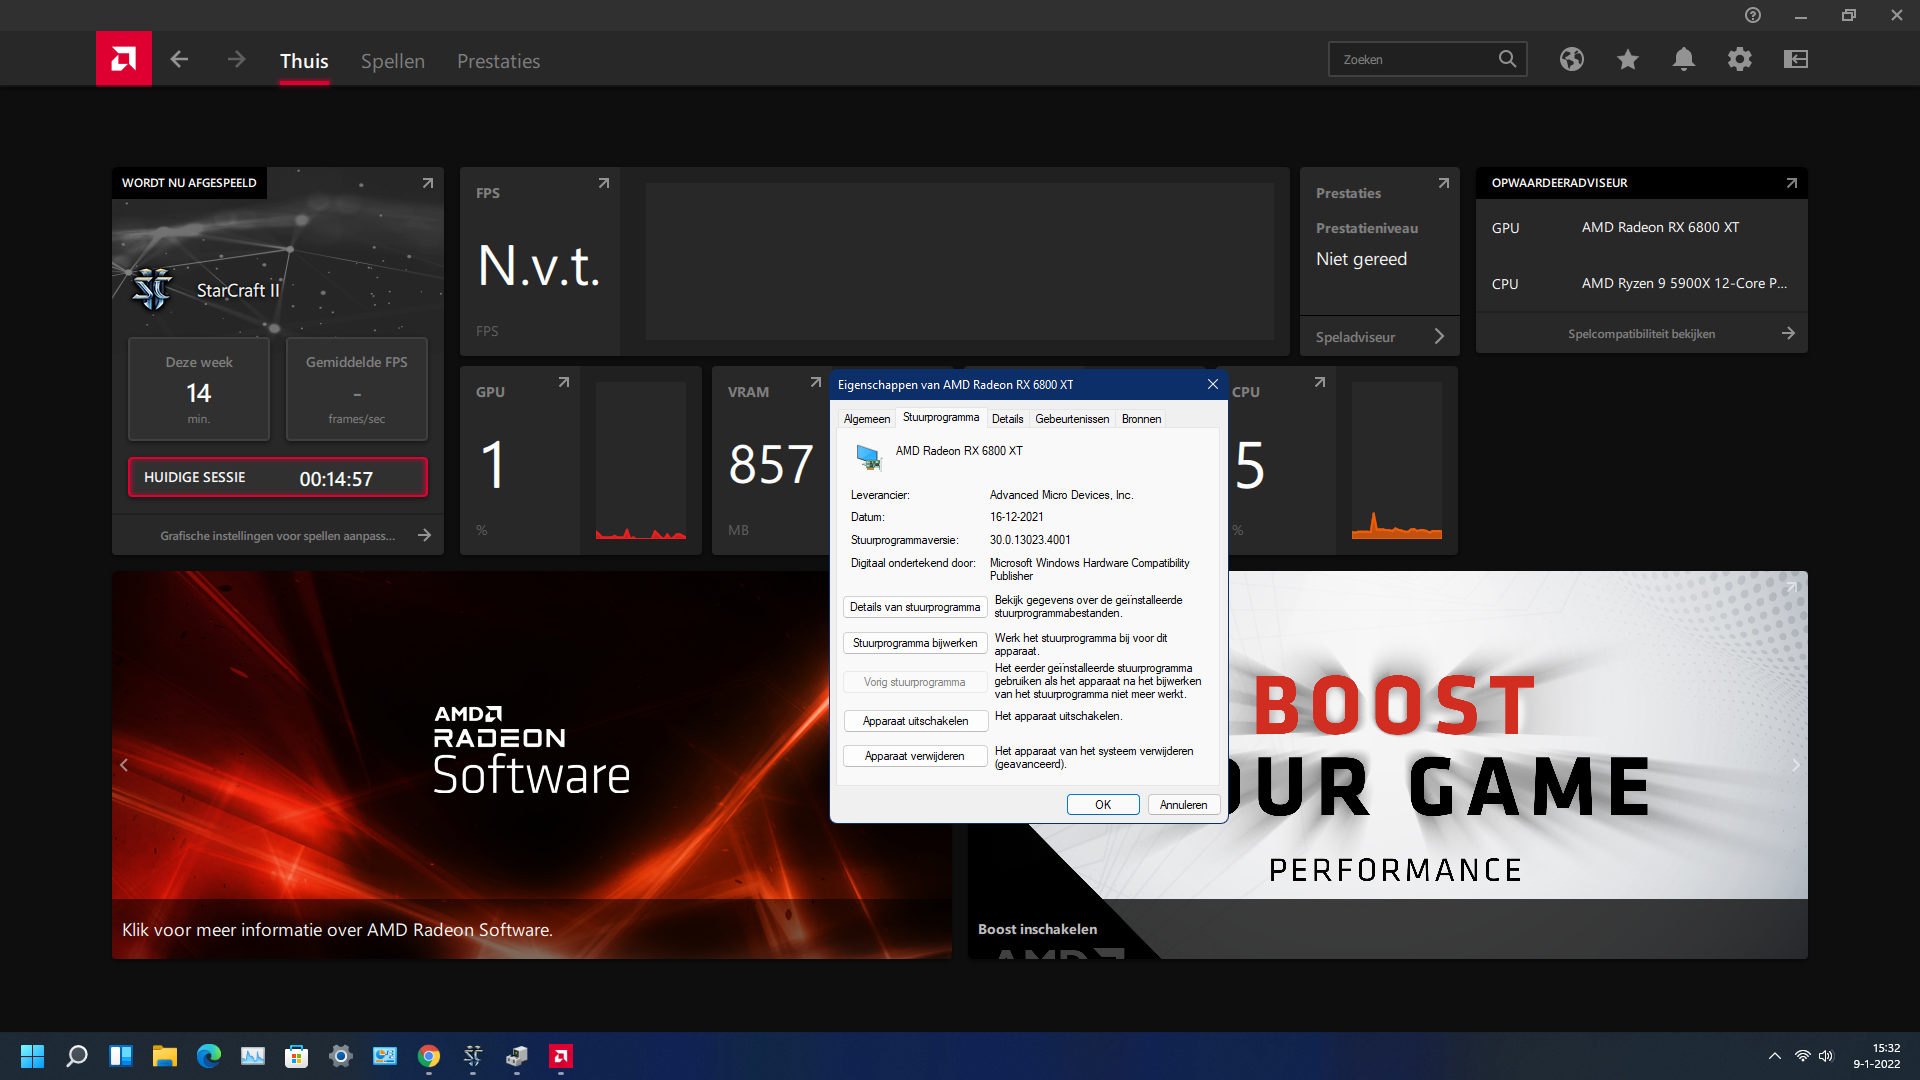Toggle the sidebar panel icon
Screen dimensions: 1920x1080
[1796, 59]
